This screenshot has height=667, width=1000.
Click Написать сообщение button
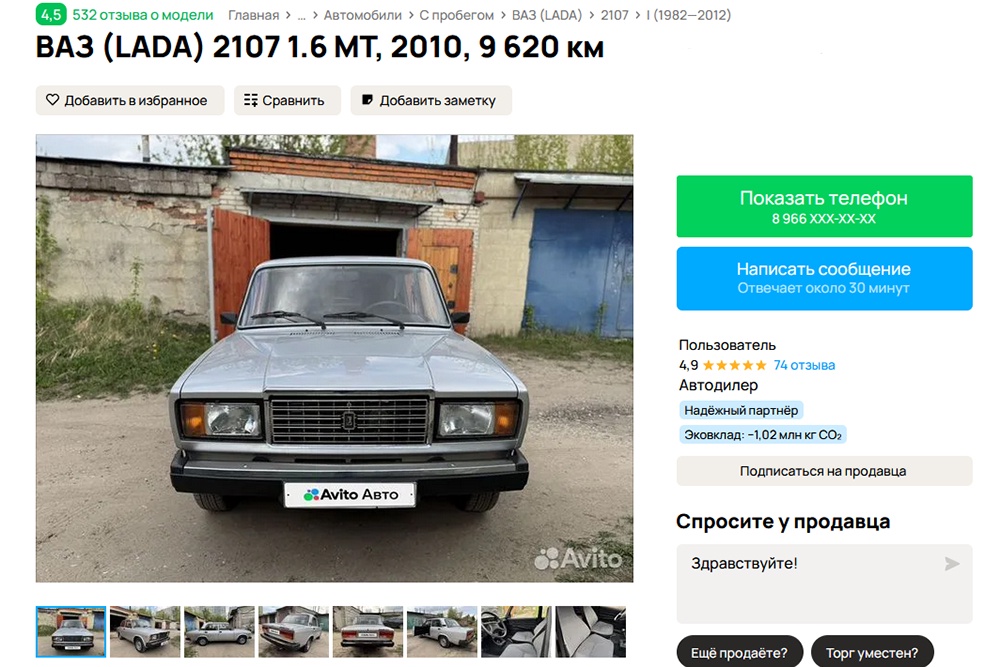click(x=824, y=279)
